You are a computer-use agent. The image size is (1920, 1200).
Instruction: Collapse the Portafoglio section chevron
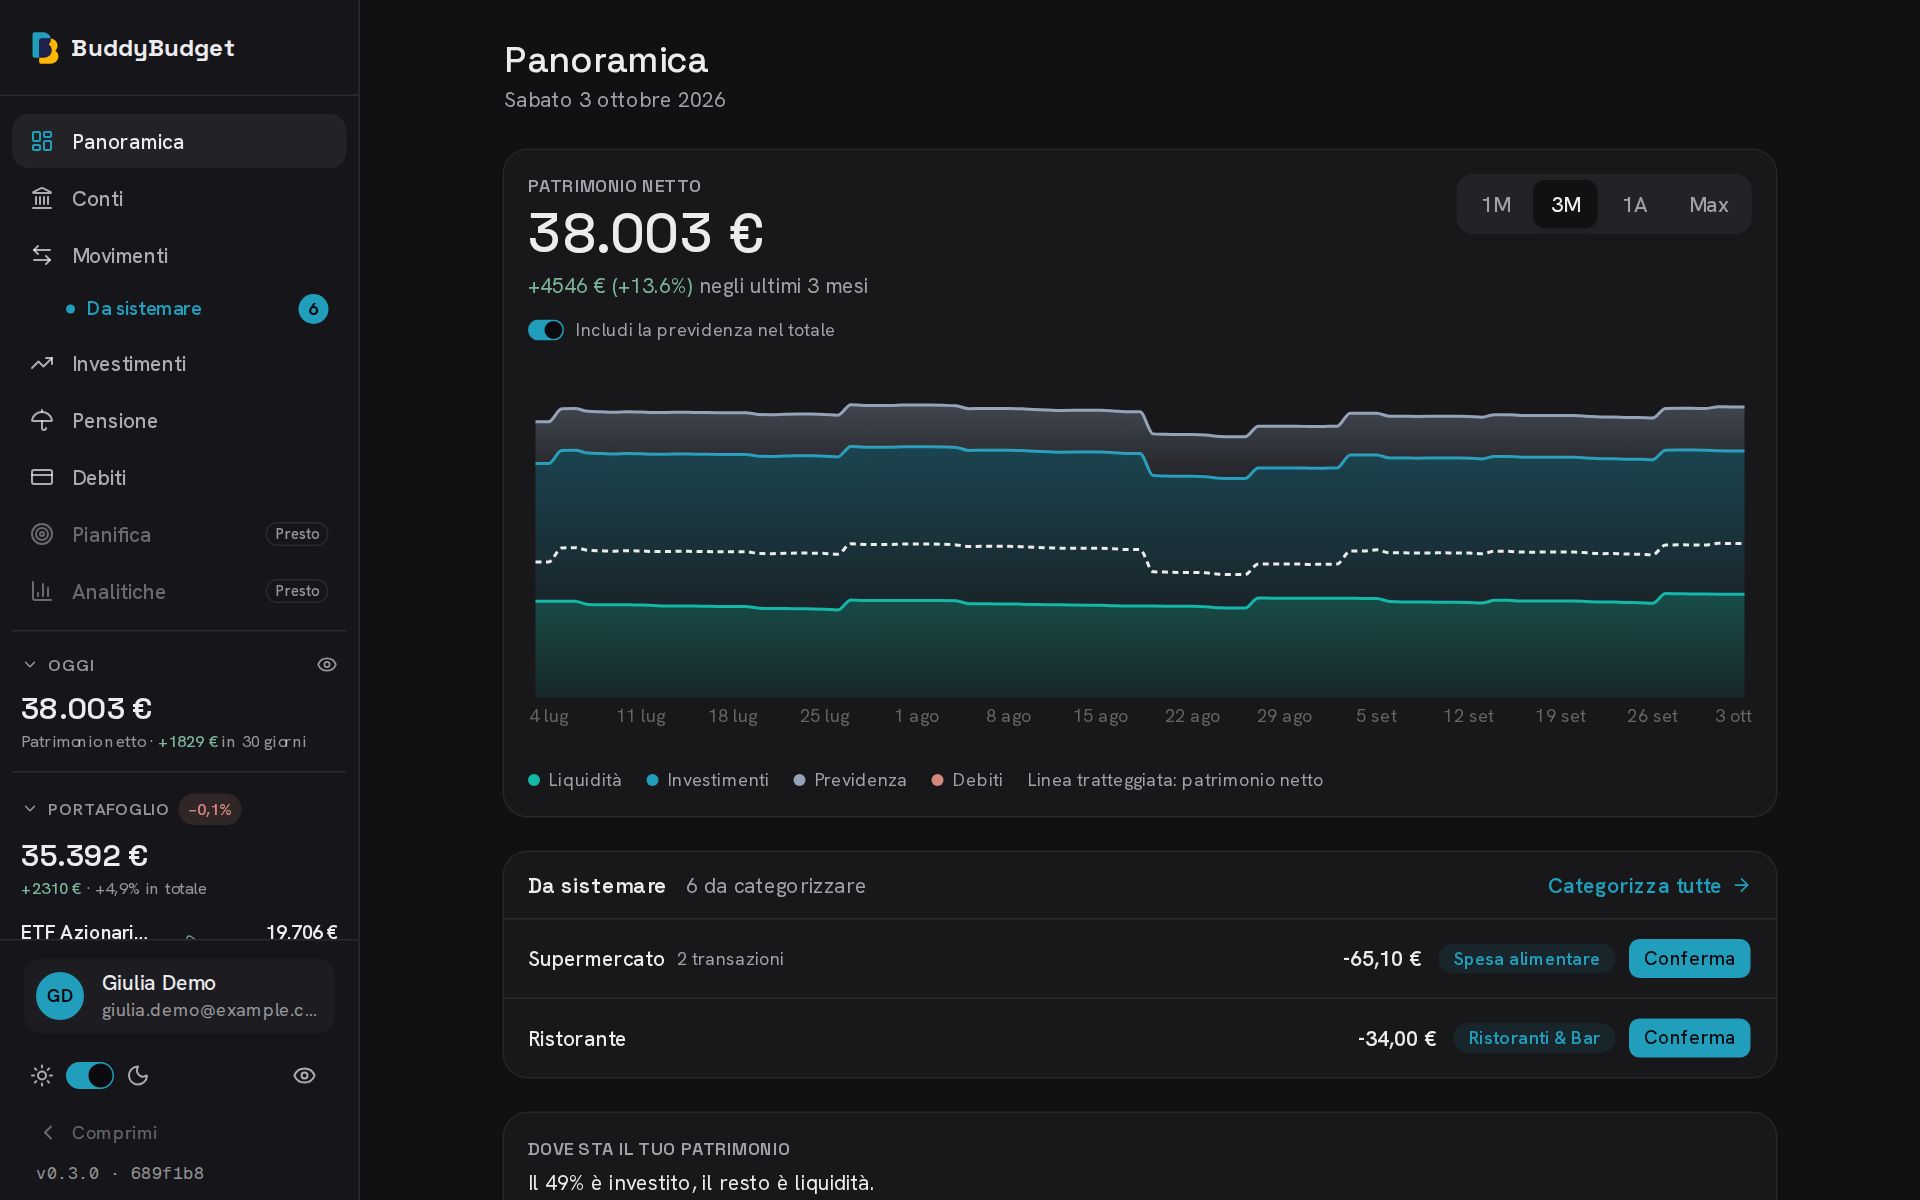click(x=30, y=808)
